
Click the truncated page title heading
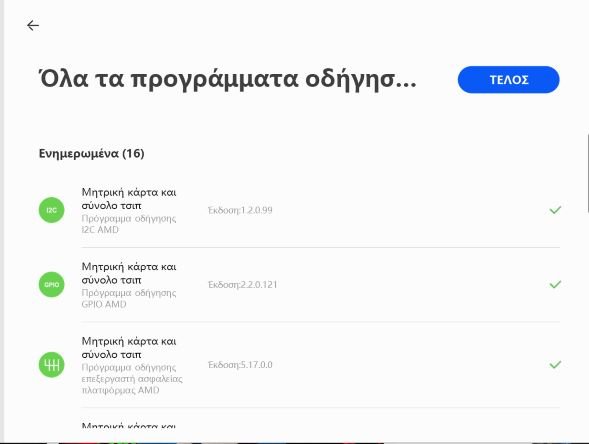pyautogui.click(x=228, y=79)
